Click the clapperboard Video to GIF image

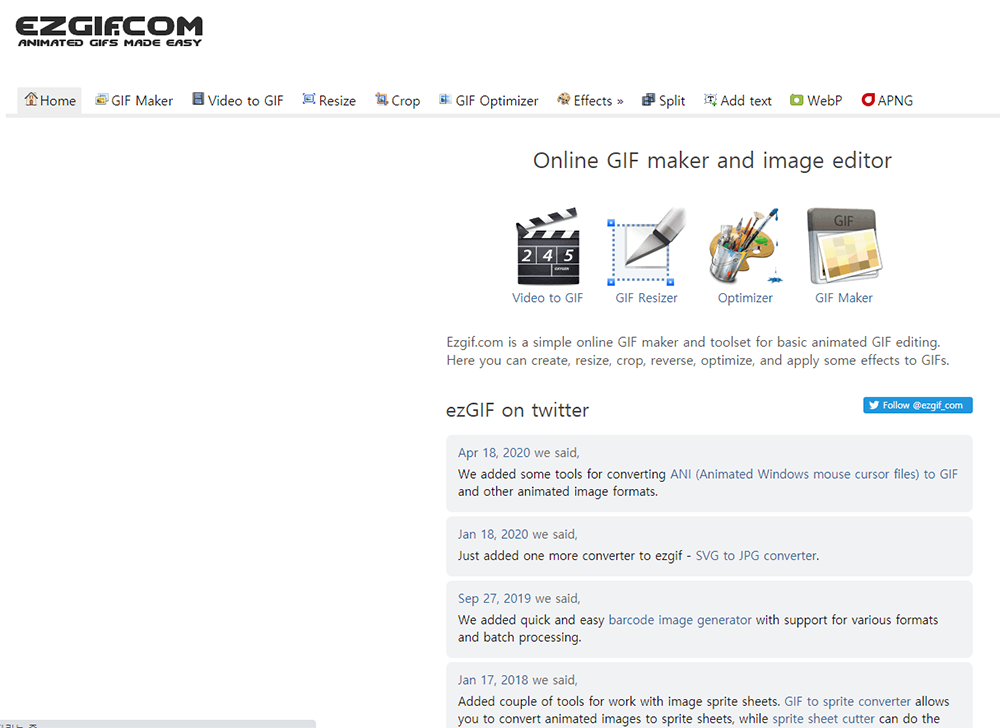pos(548,246)
